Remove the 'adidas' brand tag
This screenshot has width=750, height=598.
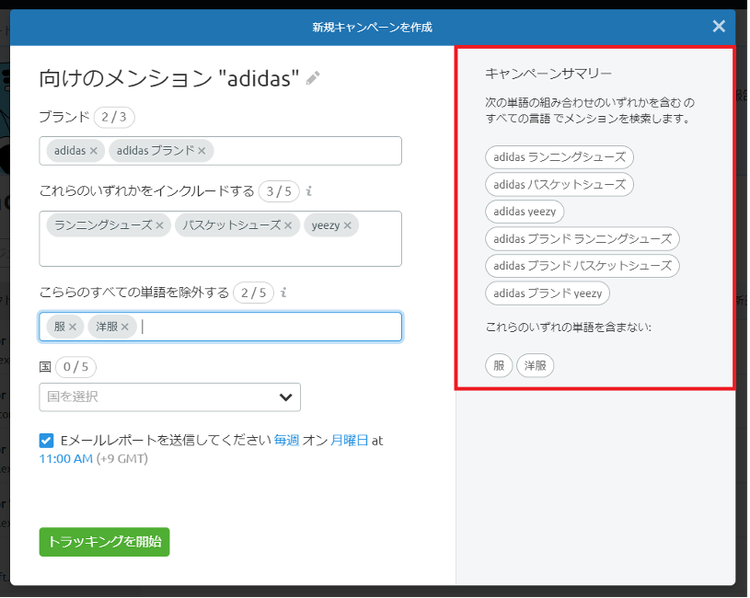(x=94, y=151)
